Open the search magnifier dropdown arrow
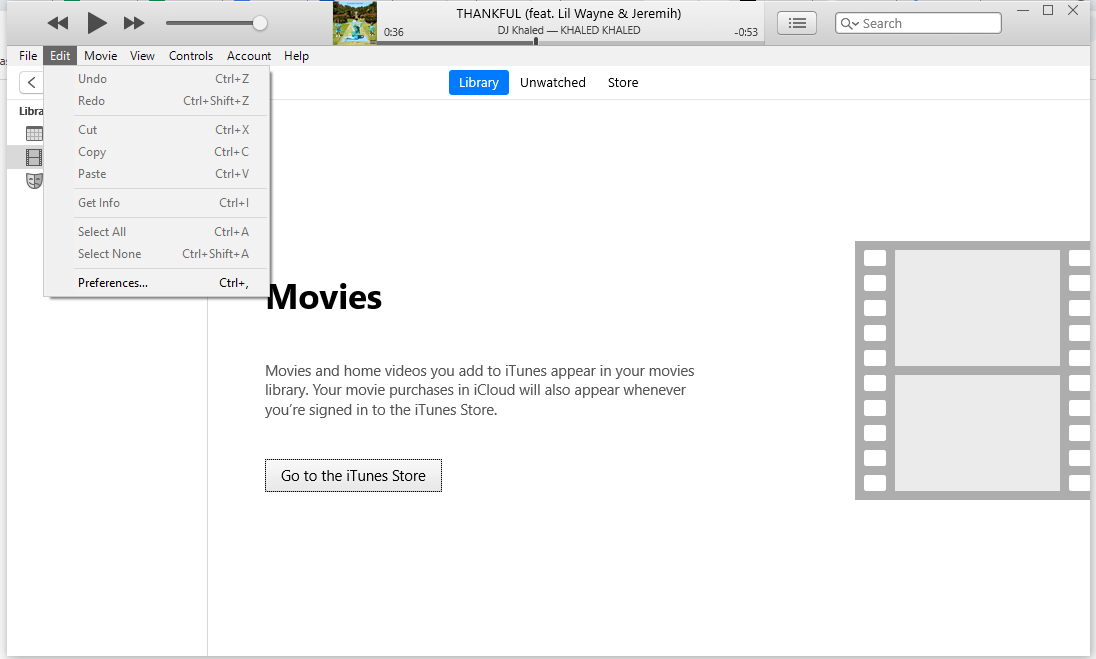Screen dimensions: 1096x659 point(850,24)
